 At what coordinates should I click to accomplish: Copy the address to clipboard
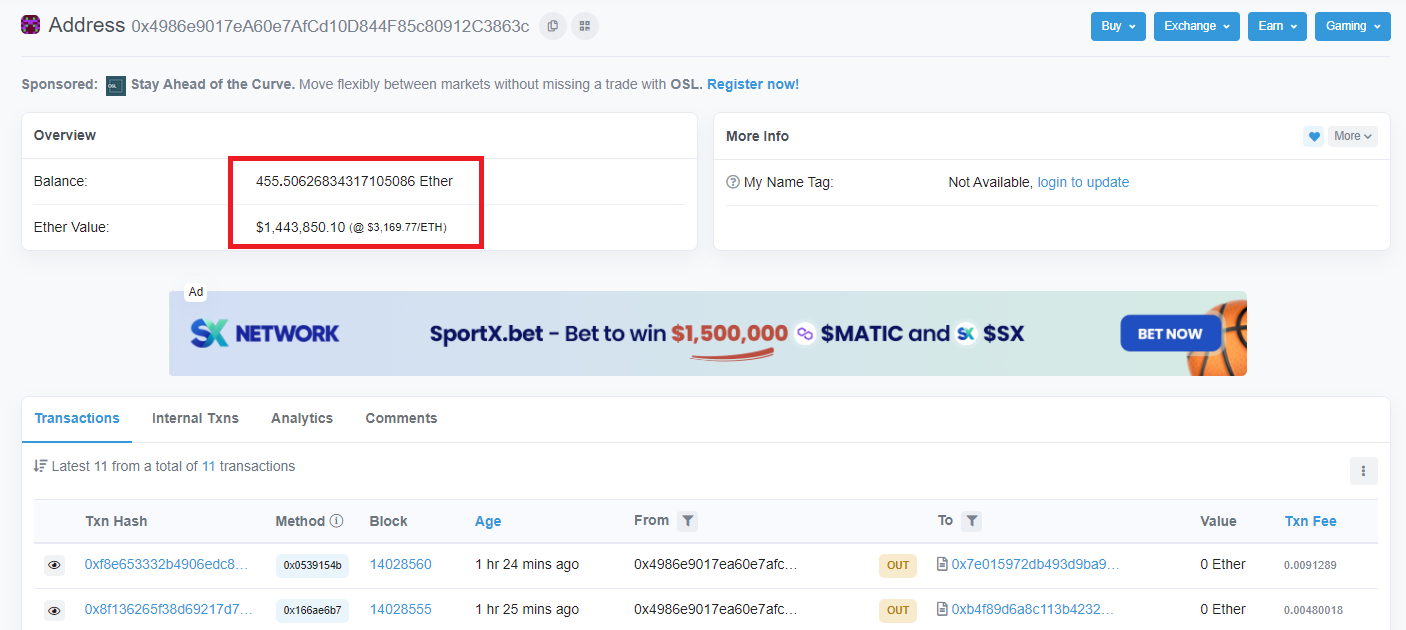[x=553, y=26]
